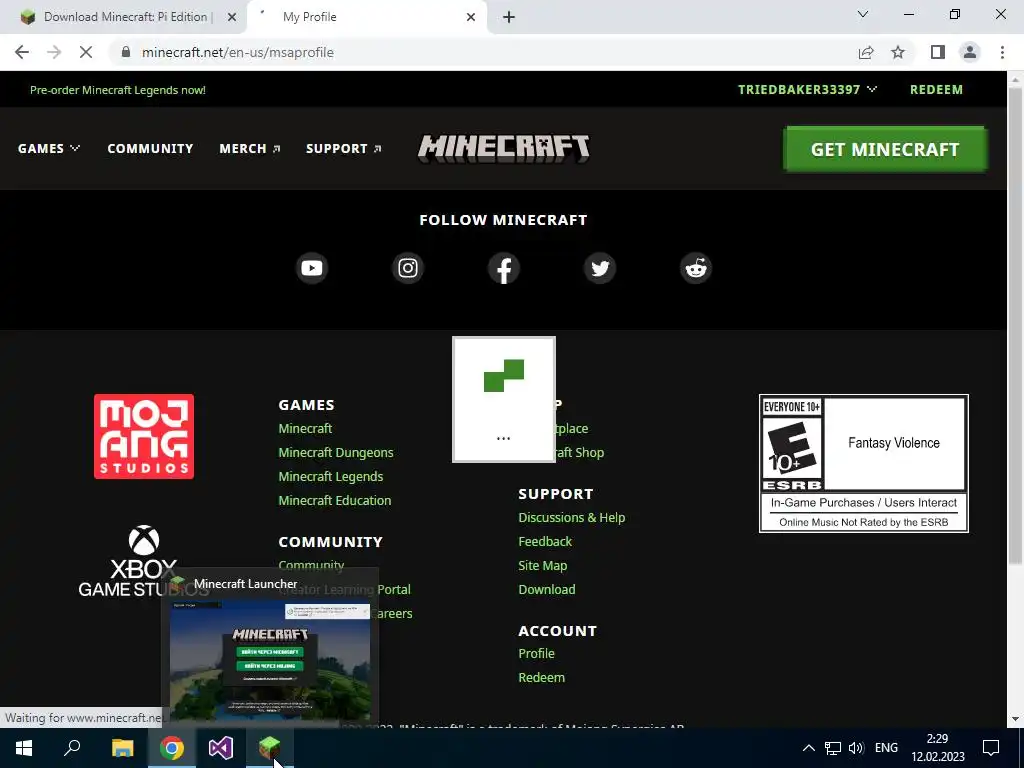1024x768 pixels.
Task: Click REDEEM in the top bar
Action: [x=936, y=89]
